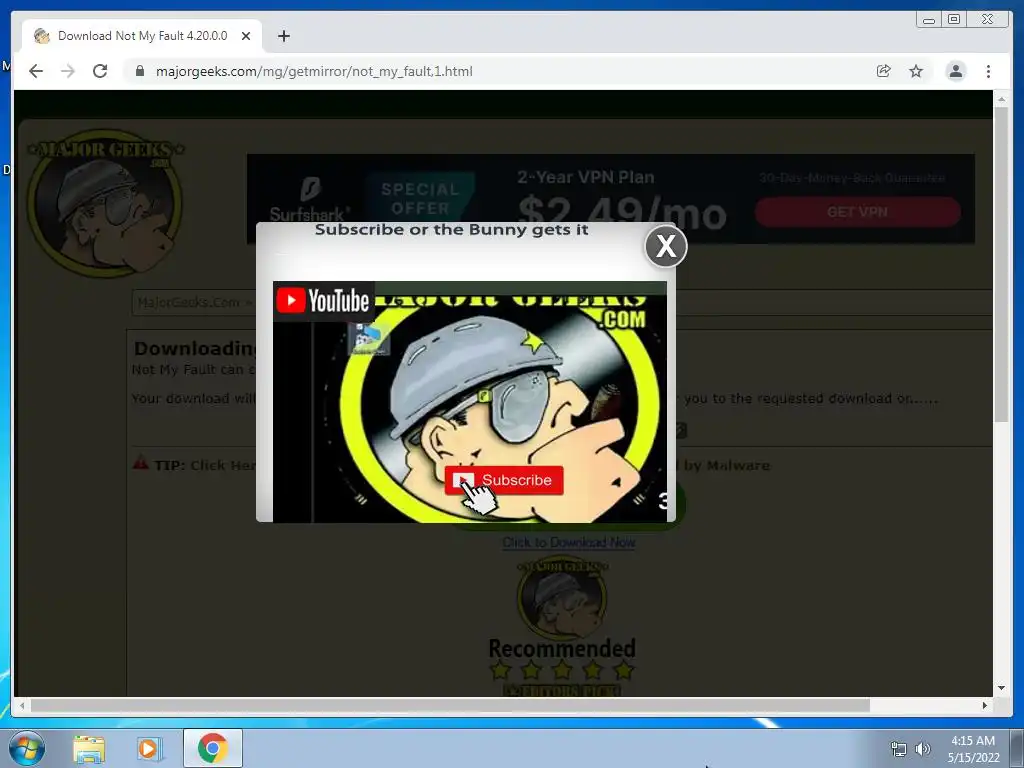The image size is (1024, 768).
Task: Click the vertical scrollbar down arrow
Action: point(1001,688)
